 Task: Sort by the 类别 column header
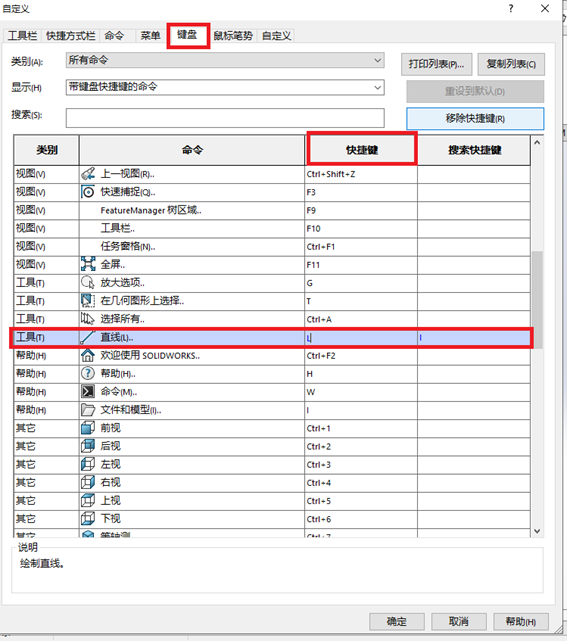click(x=46, y=150)
